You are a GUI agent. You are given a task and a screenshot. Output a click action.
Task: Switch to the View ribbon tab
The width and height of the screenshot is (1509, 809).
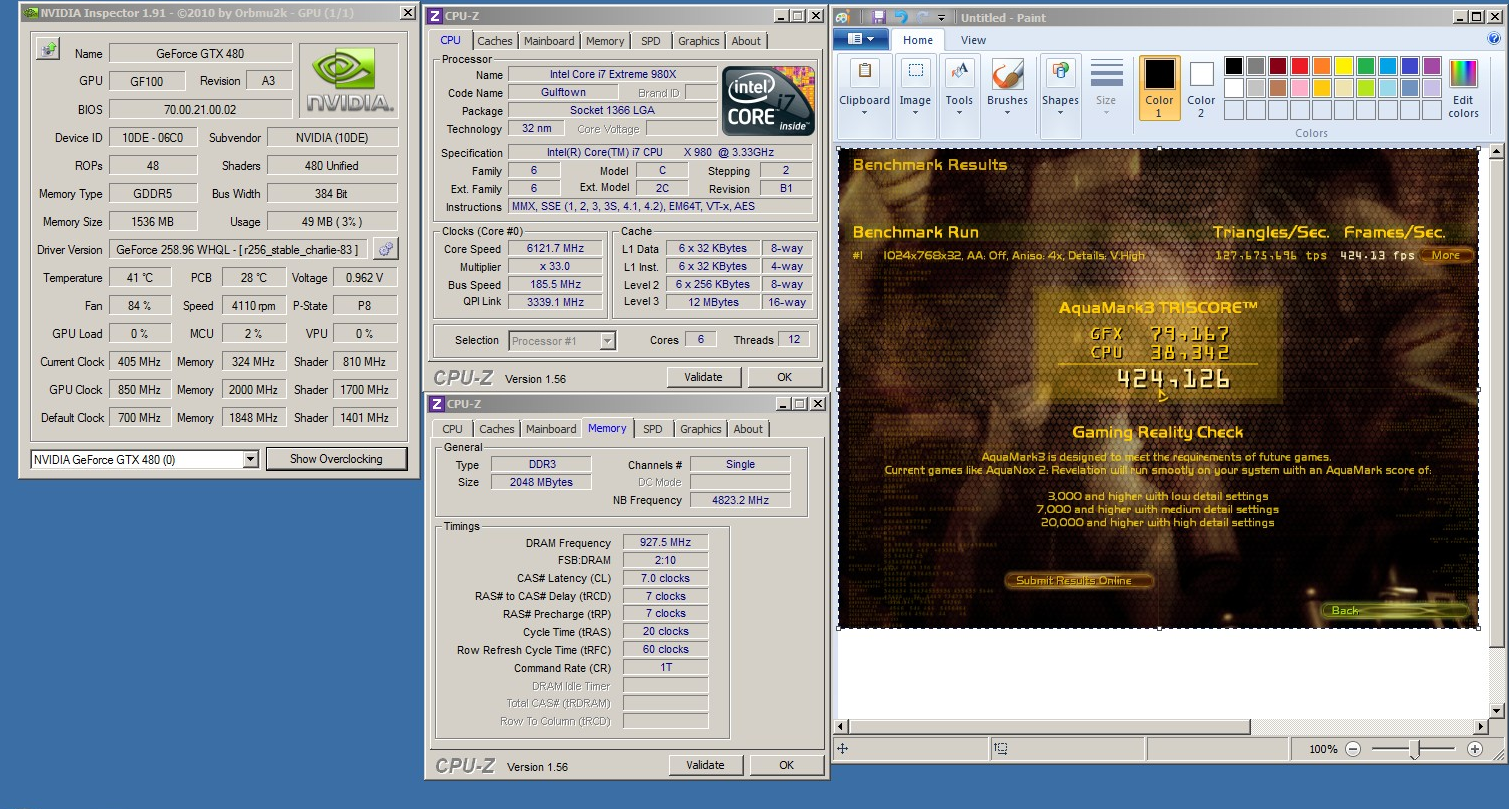pyautogui.click(x=973, y=40)
